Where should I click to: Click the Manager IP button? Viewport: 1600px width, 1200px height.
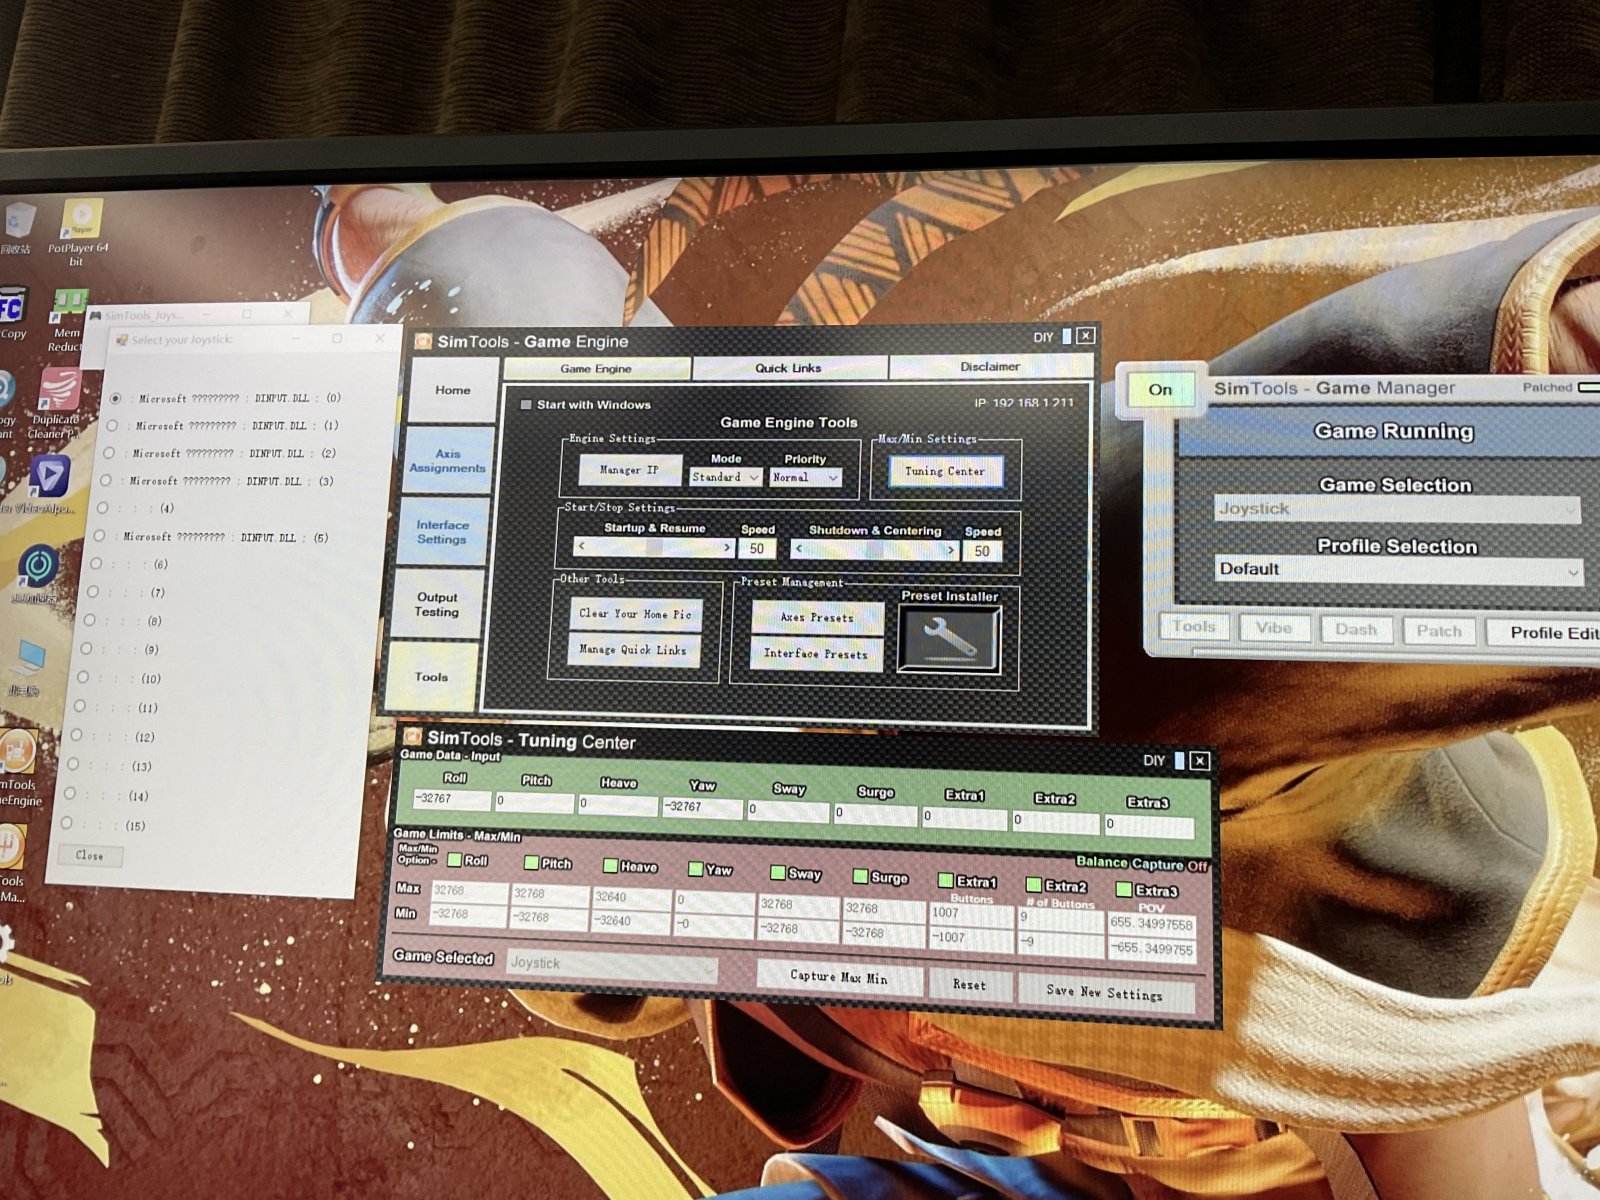pyautogui.click(x=630, y=470)
